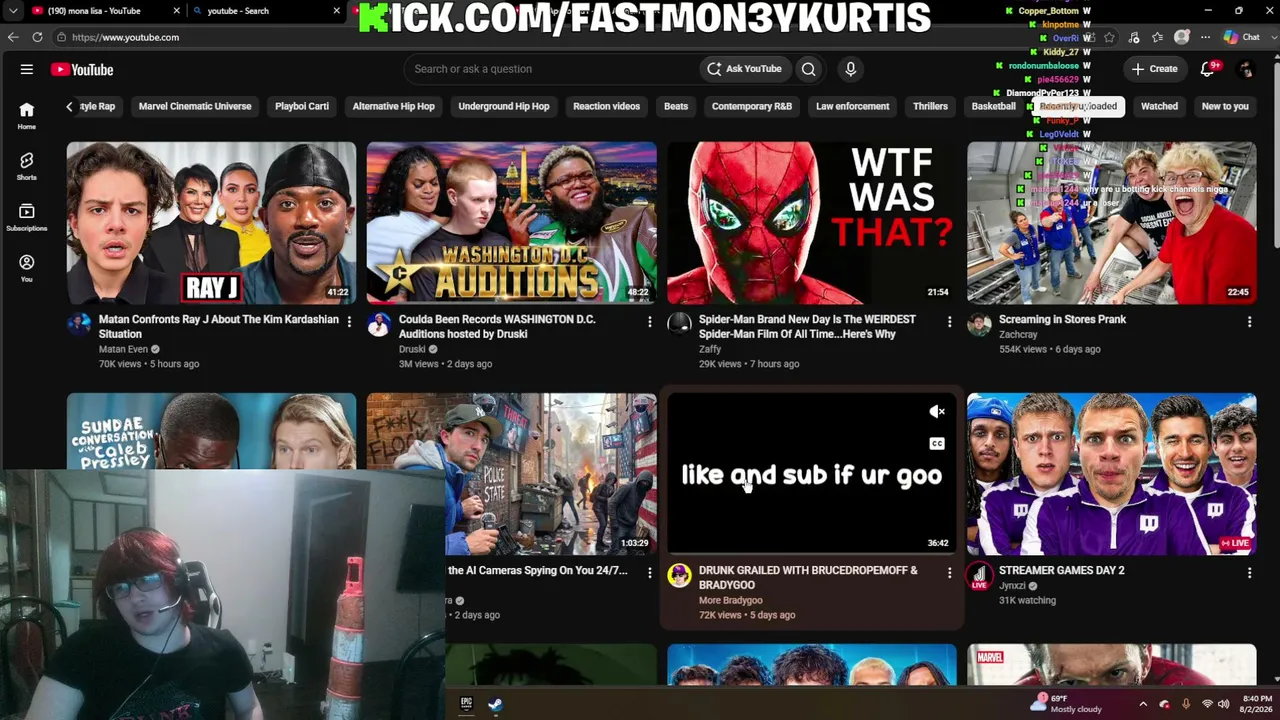Open options menu for AI Cameras Spying video
The height and width of the screenshot is (720, 1280).
(x=649, y=572)
